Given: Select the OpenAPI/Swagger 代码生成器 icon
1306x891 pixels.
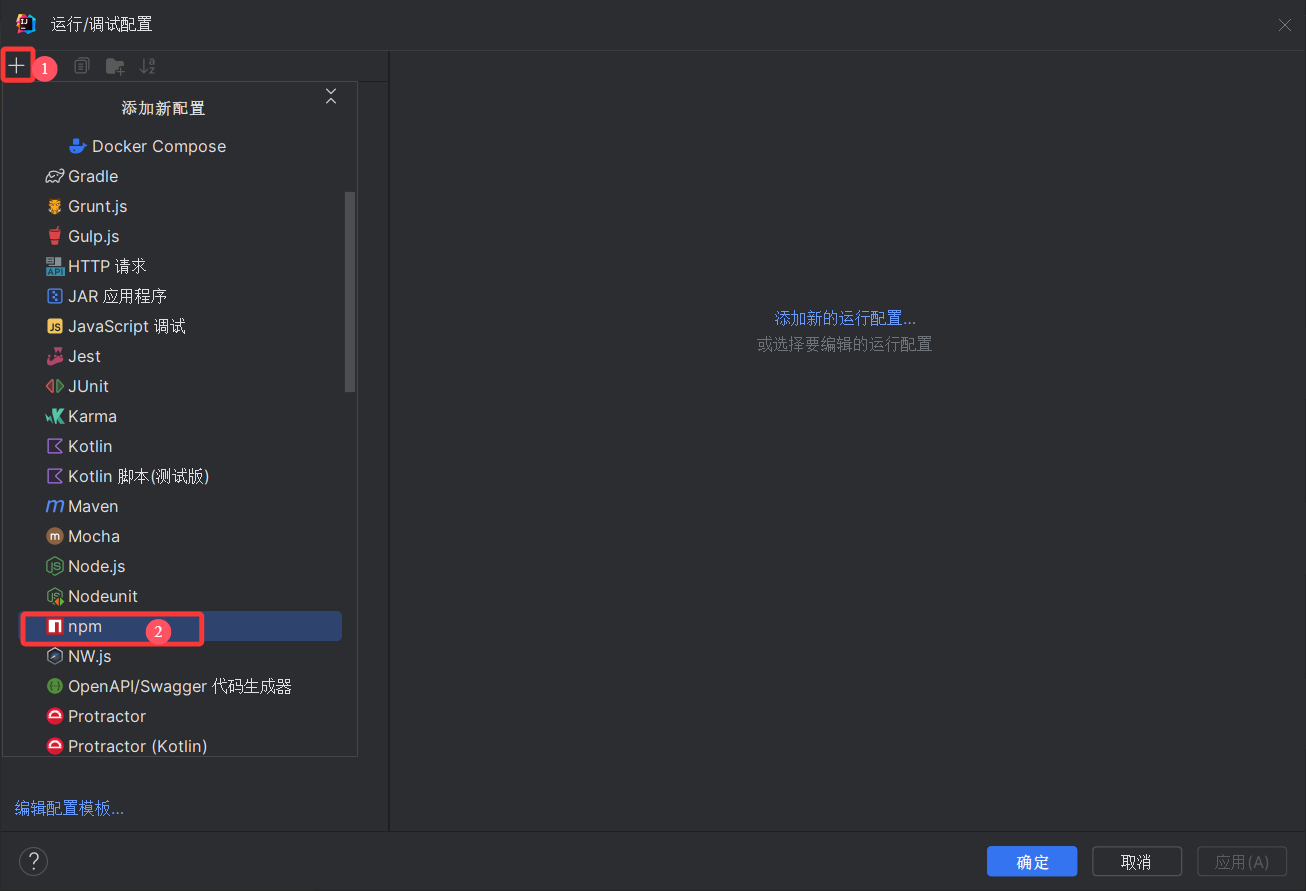Looking at the screenshot, I should 55,686.
